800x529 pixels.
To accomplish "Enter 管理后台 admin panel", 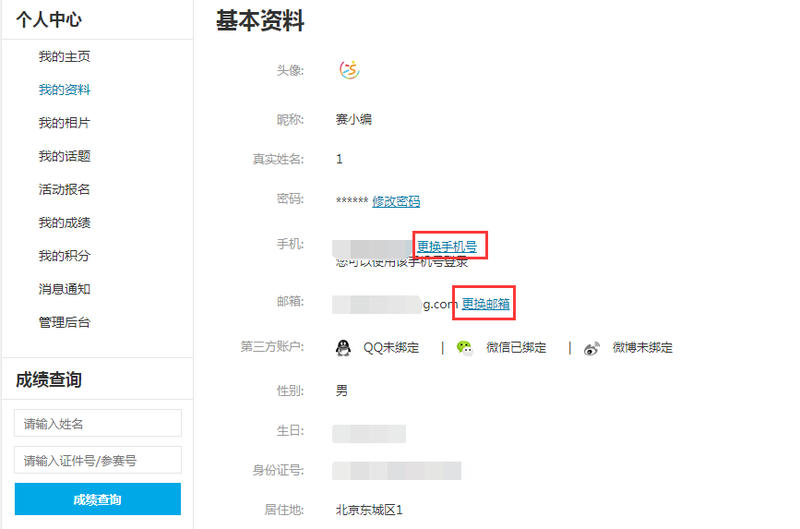I will pos(64,322).
